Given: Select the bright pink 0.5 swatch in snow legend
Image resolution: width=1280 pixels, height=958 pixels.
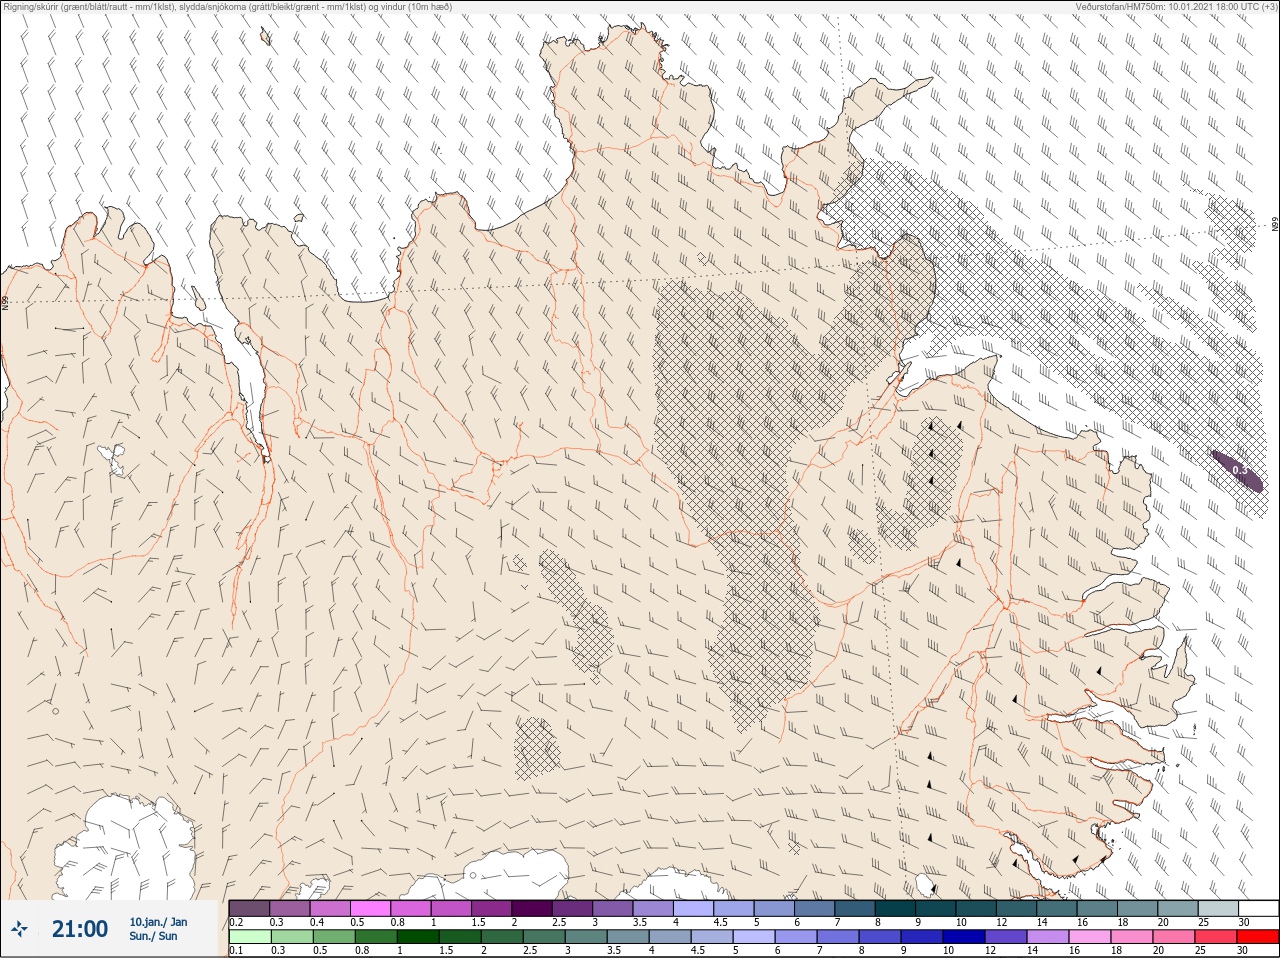Looking at the screenshot, I should [x=370, y=908].
